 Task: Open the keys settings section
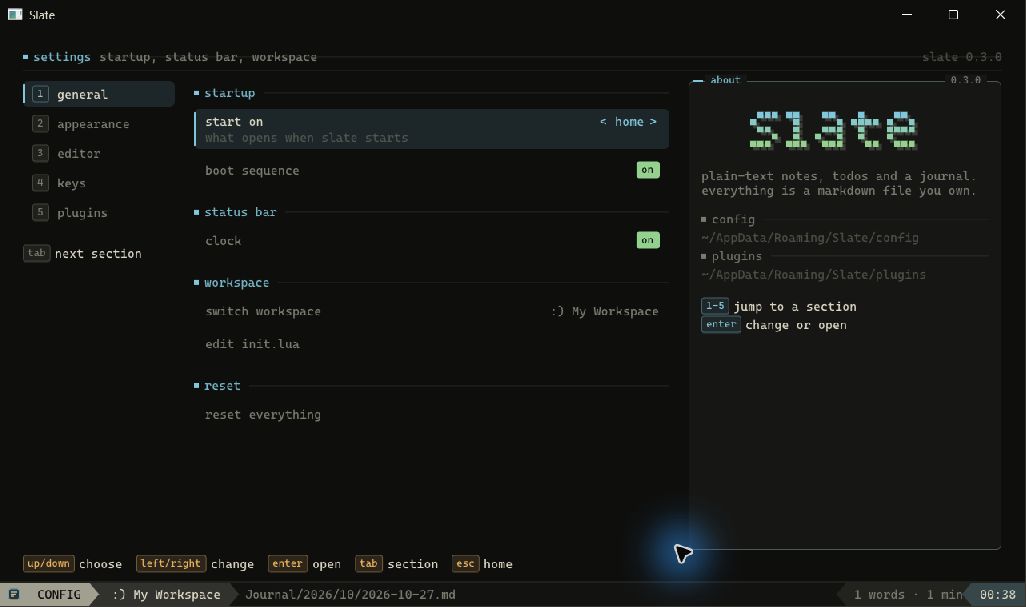tap(99, 182)
